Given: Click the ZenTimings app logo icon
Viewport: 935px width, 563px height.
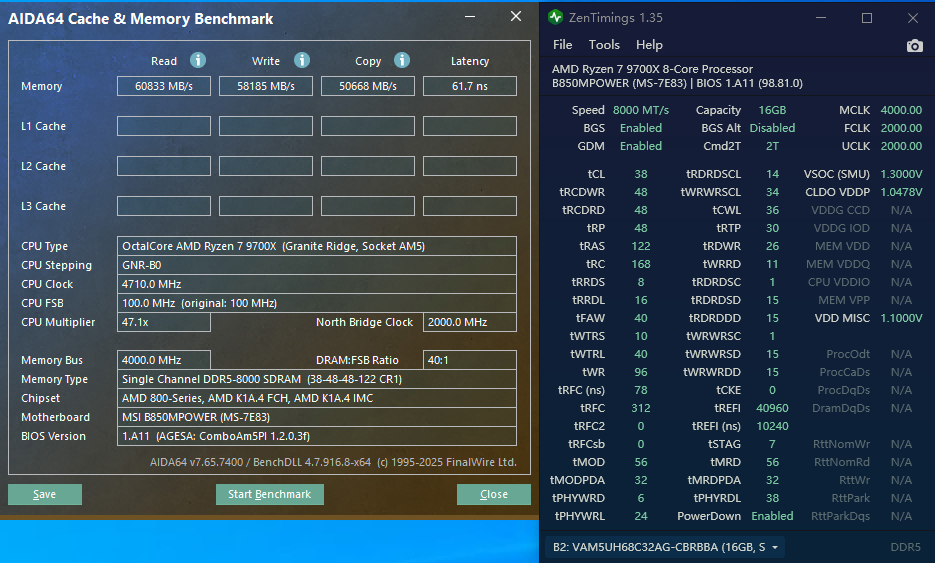Looking at the screenshot, I should [x=555, y=17].
